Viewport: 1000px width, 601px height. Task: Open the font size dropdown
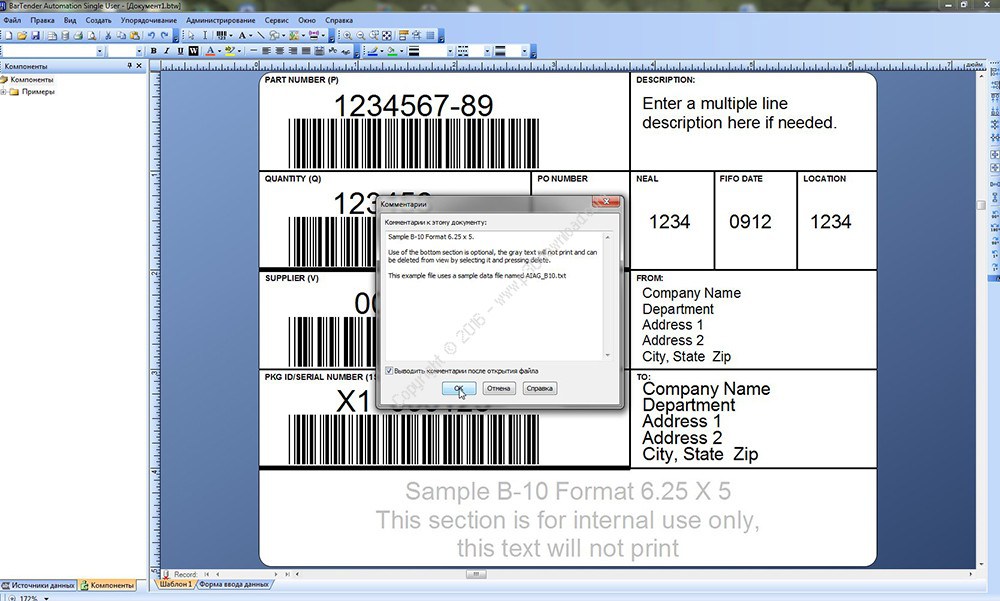[x=139, y=51]
